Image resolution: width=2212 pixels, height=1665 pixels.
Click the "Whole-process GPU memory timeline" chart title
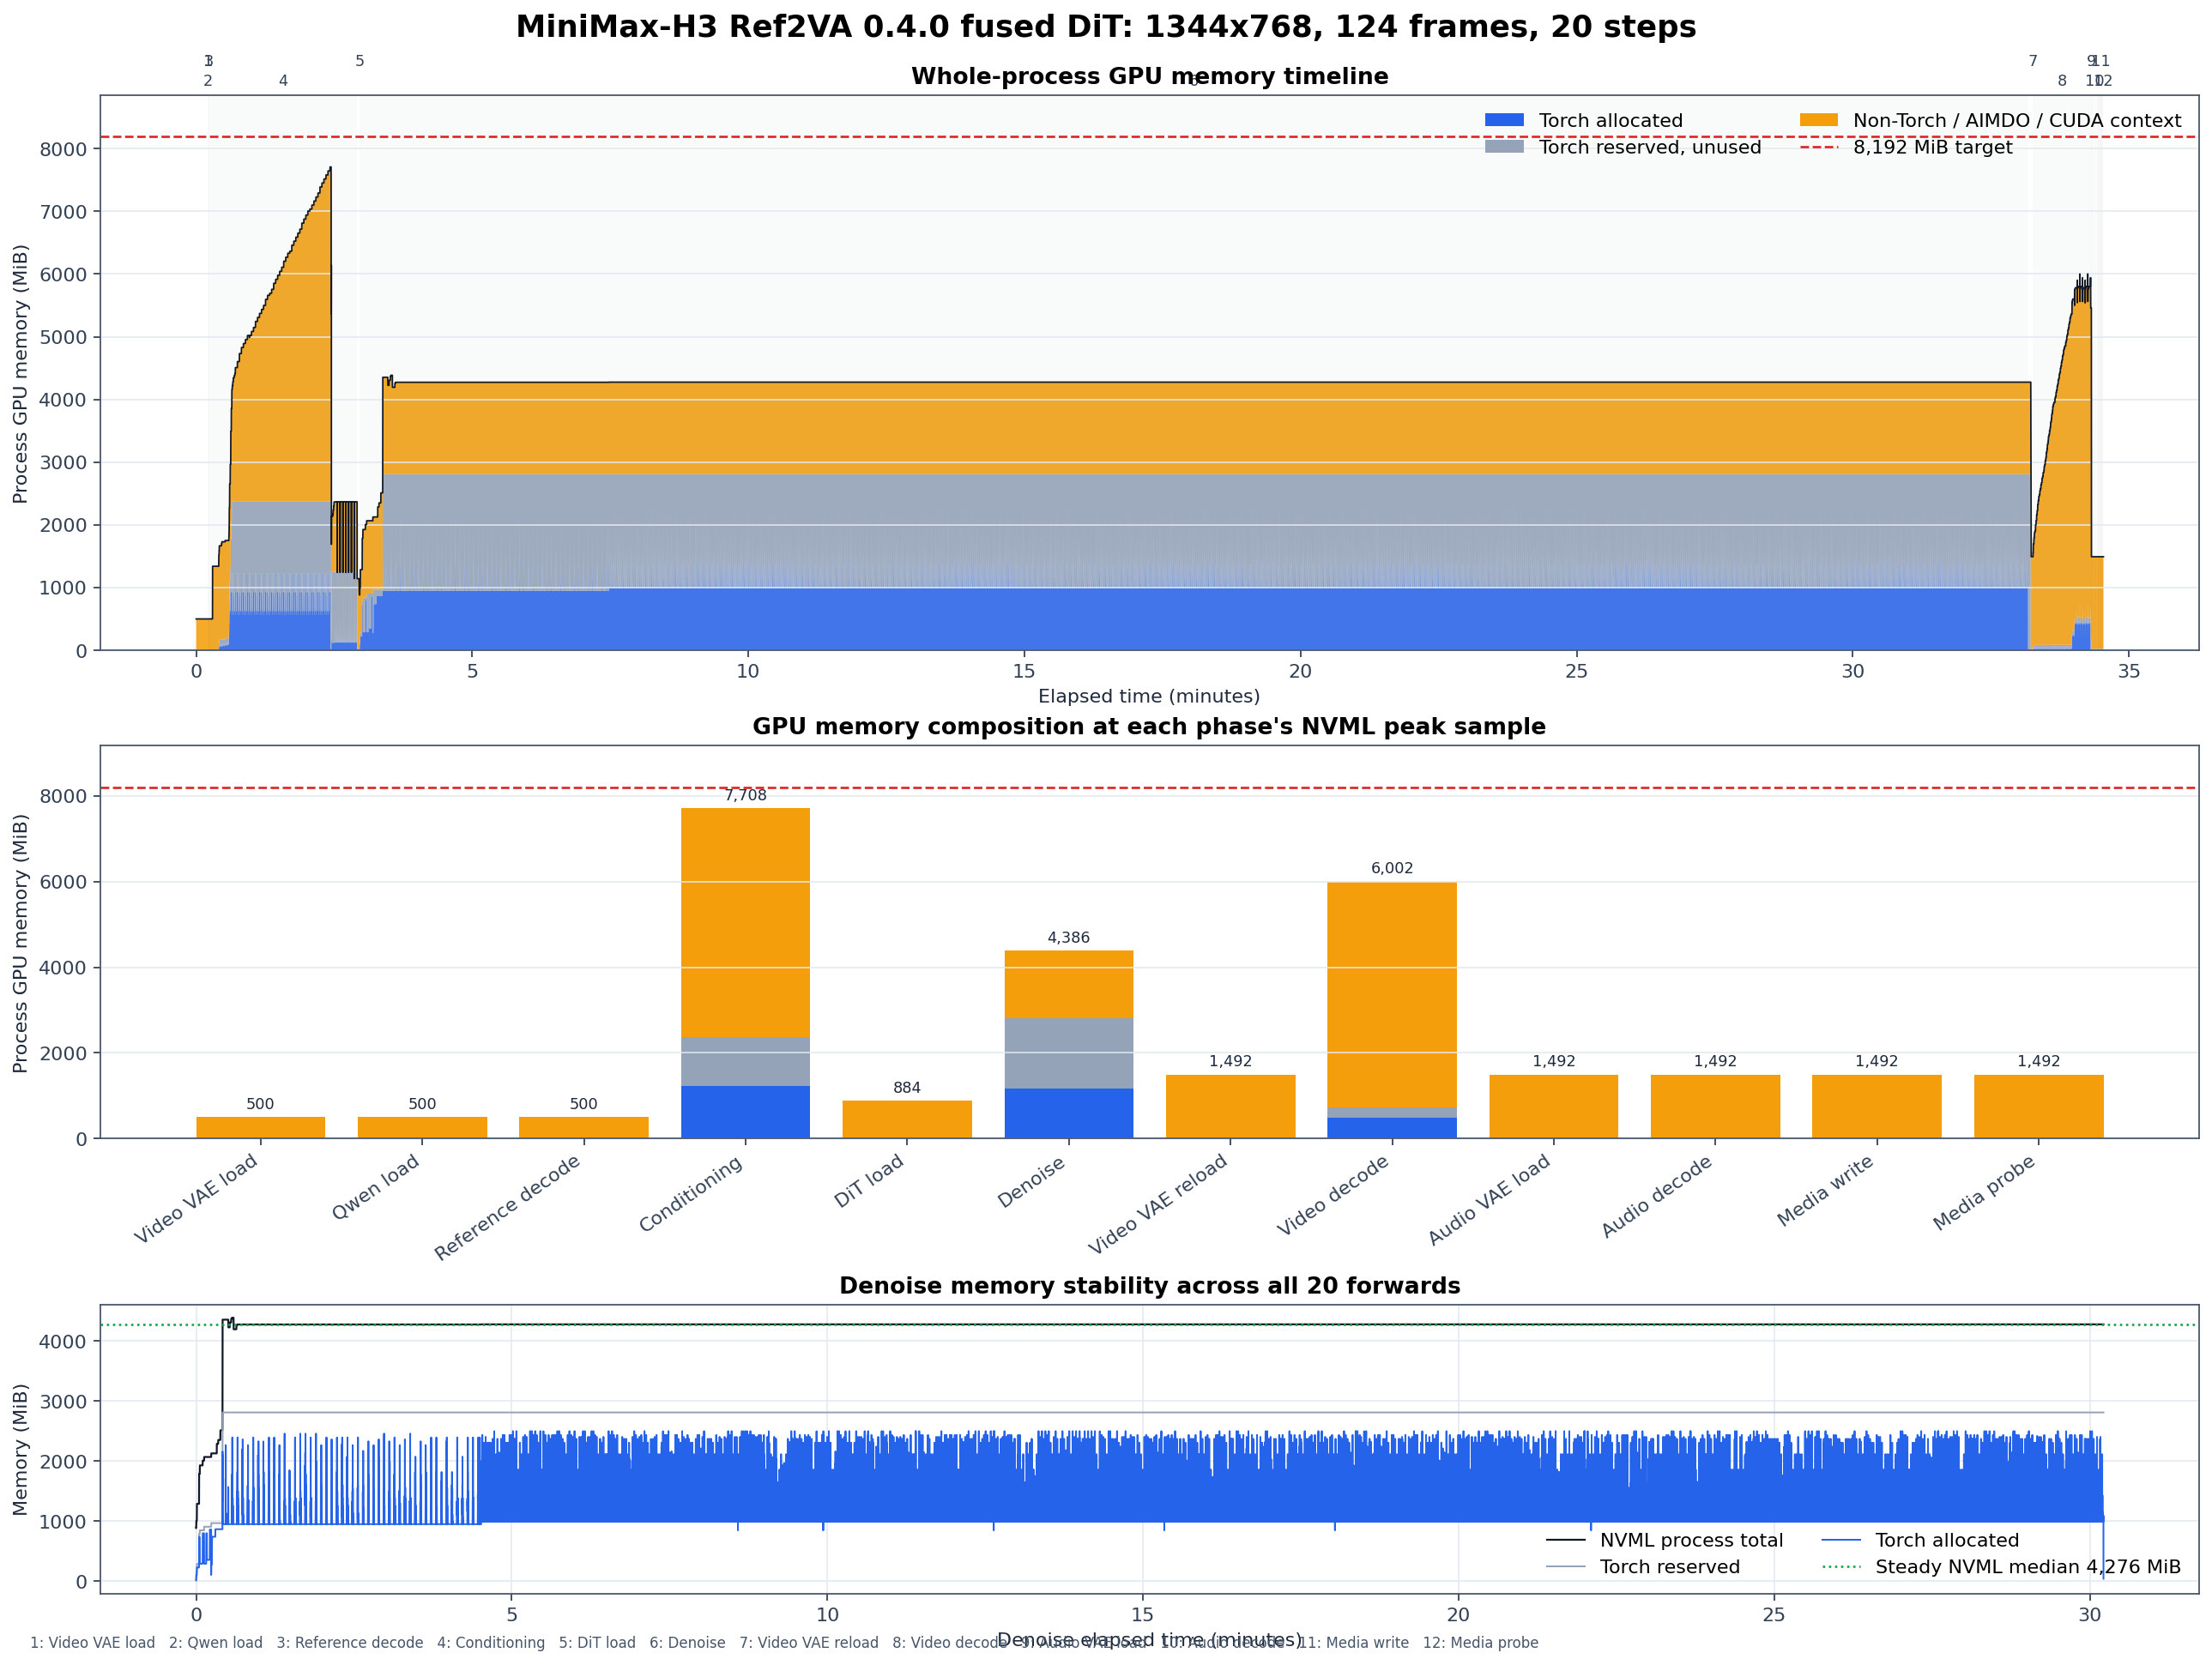(1149, 77)
